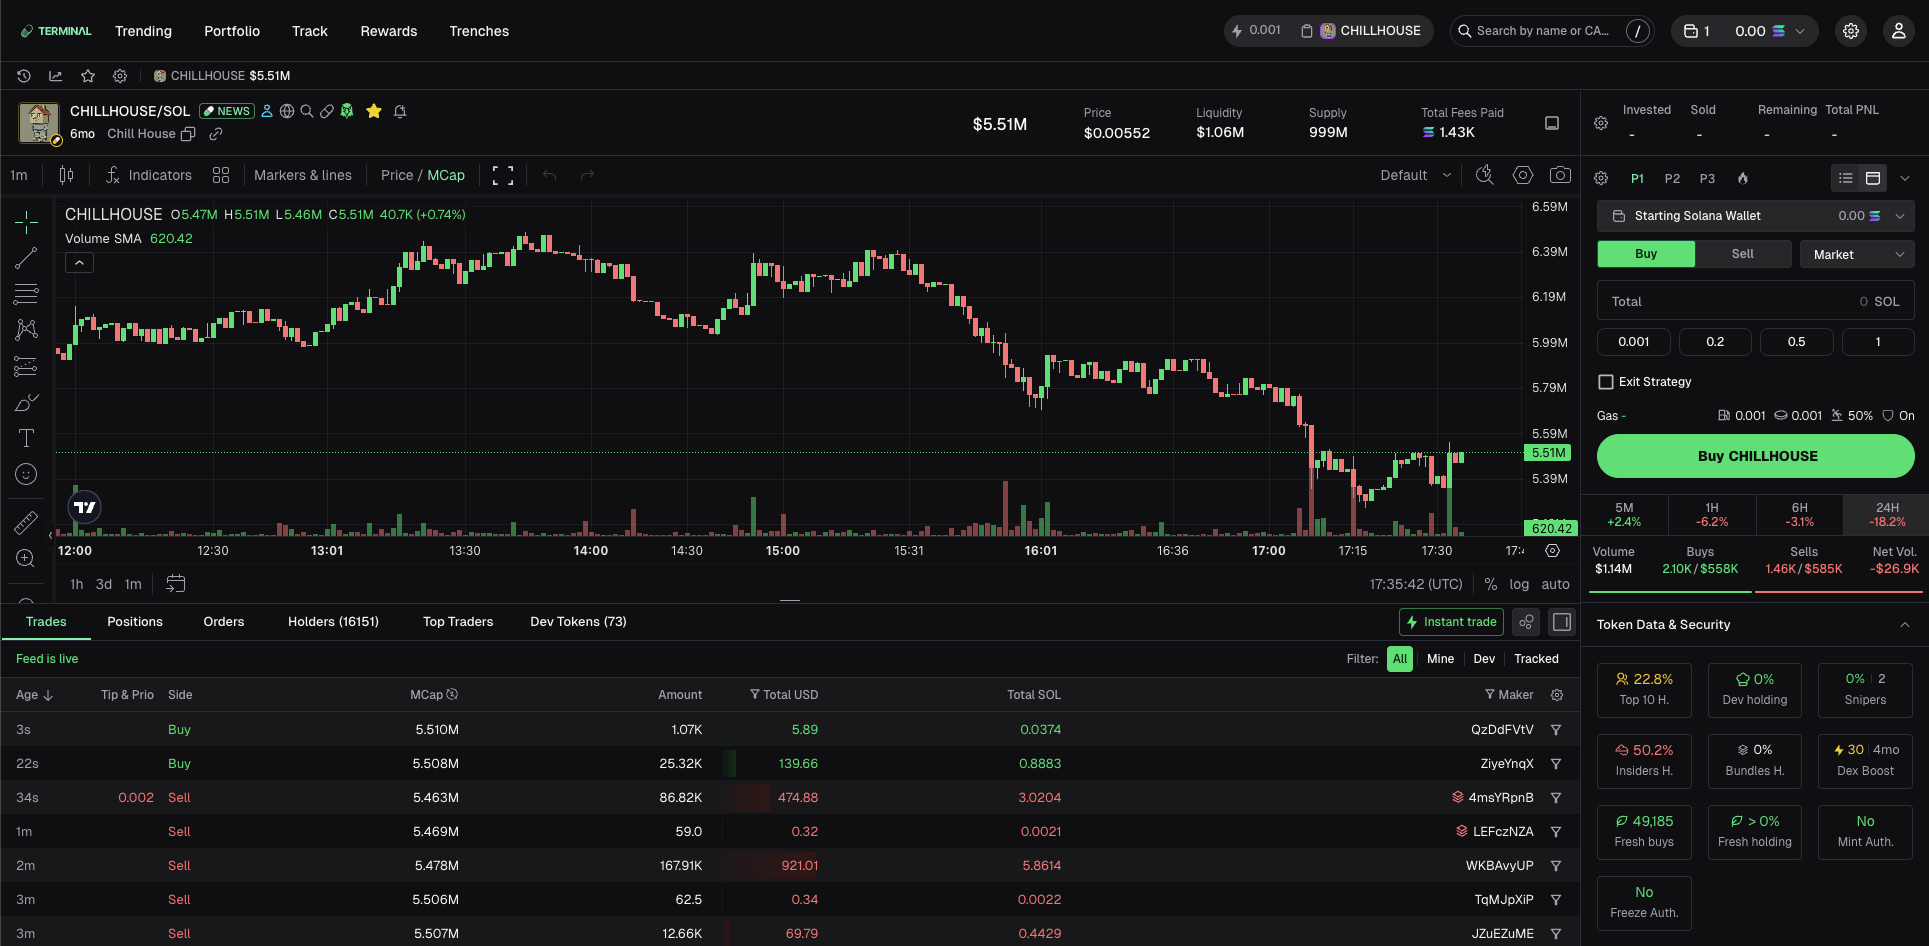Select the trend line drawing tool
1929x946 pixels.
coord(26,258)
